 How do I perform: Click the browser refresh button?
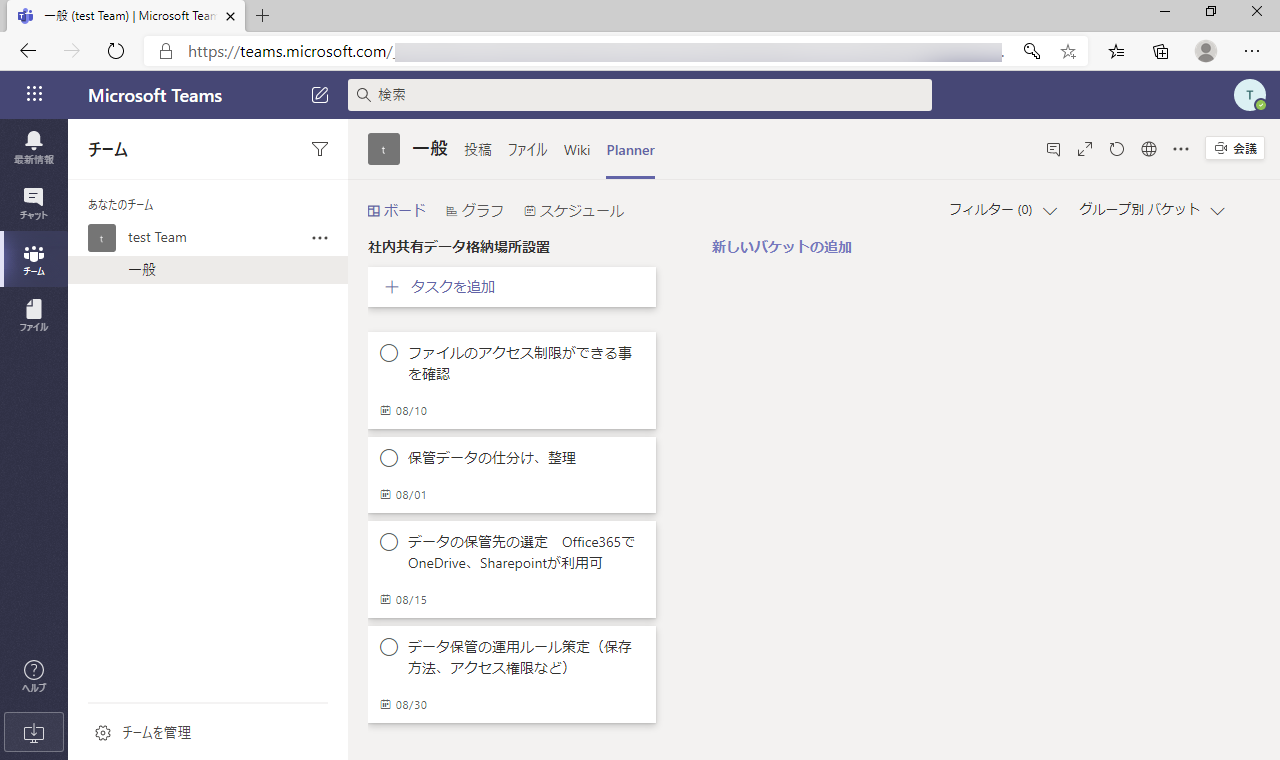[116, 51]
